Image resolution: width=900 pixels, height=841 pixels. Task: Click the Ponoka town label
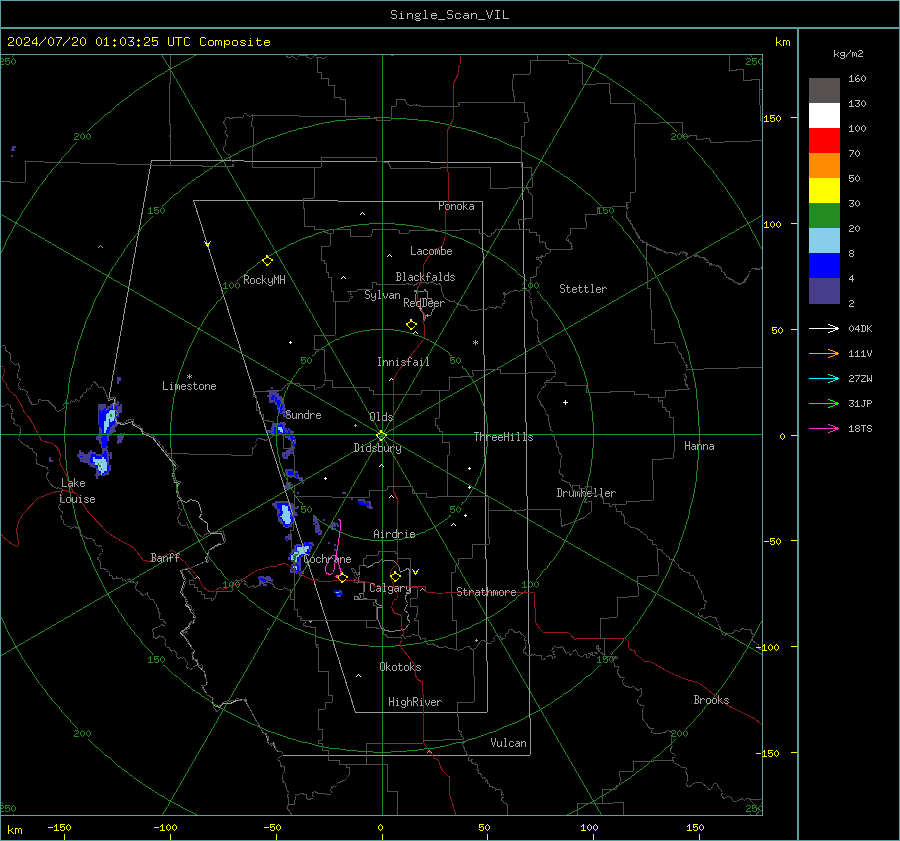click(456, 206)
